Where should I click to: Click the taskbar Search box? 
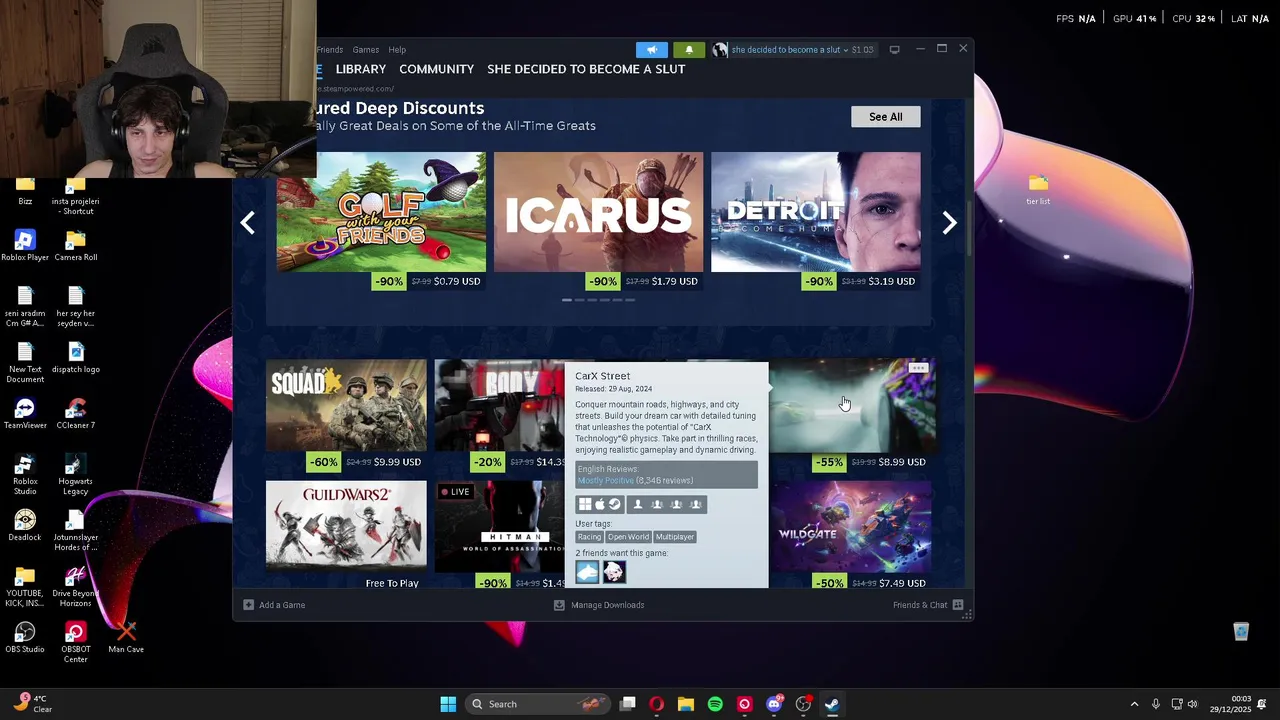tap(538, 704)
